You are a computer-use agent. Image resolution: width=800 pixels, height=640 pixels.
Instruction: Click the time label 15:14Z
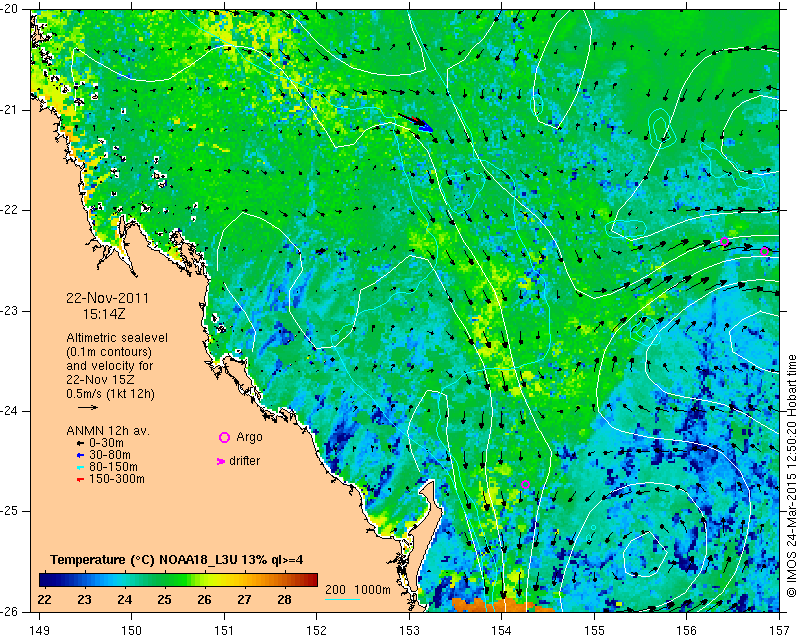coord(104,314)
